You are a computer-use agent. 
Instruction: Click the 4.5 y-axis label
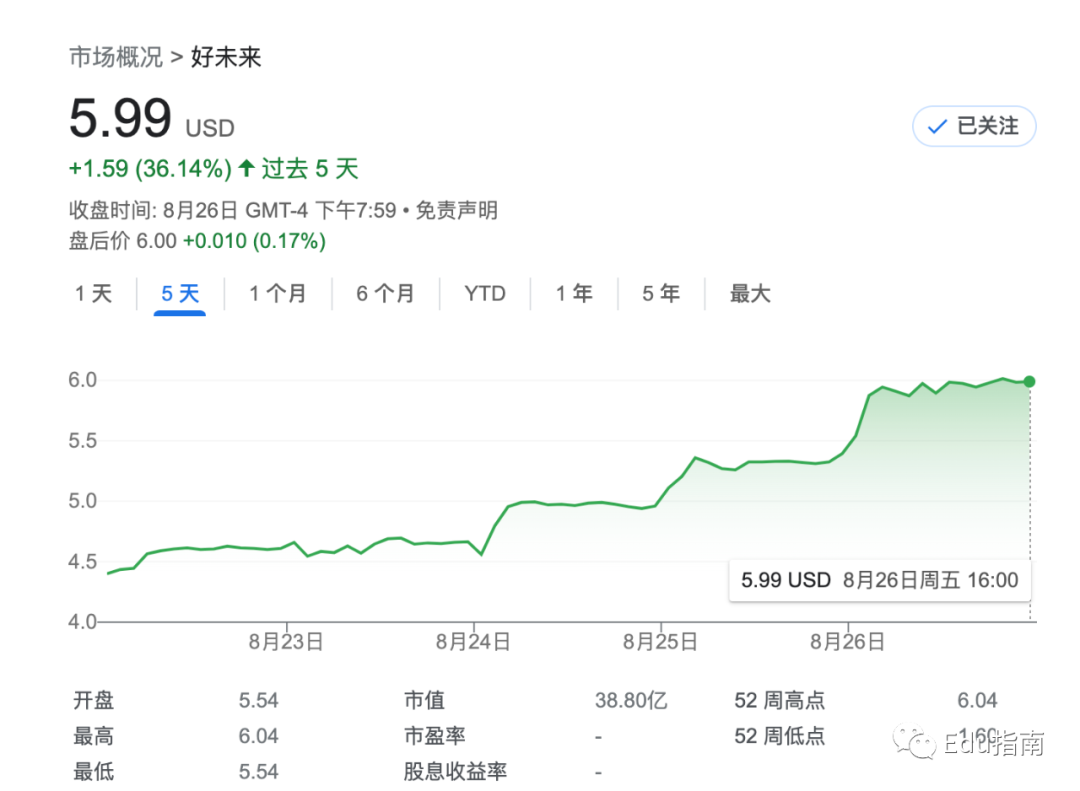(x=82, y=562)
